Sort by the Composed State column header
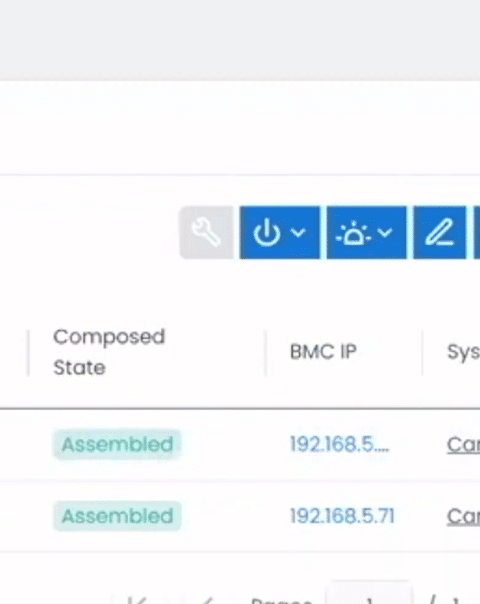This screenshot has width=480, height=604. tap(109, 352)
